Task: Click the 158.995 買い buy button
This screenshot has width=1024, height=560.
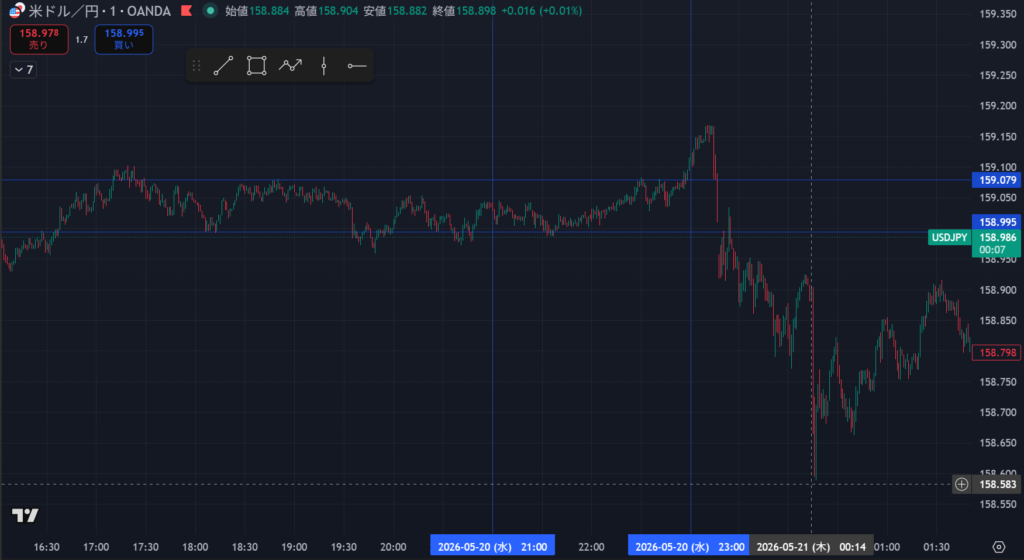Action: [x=124, y=39]
